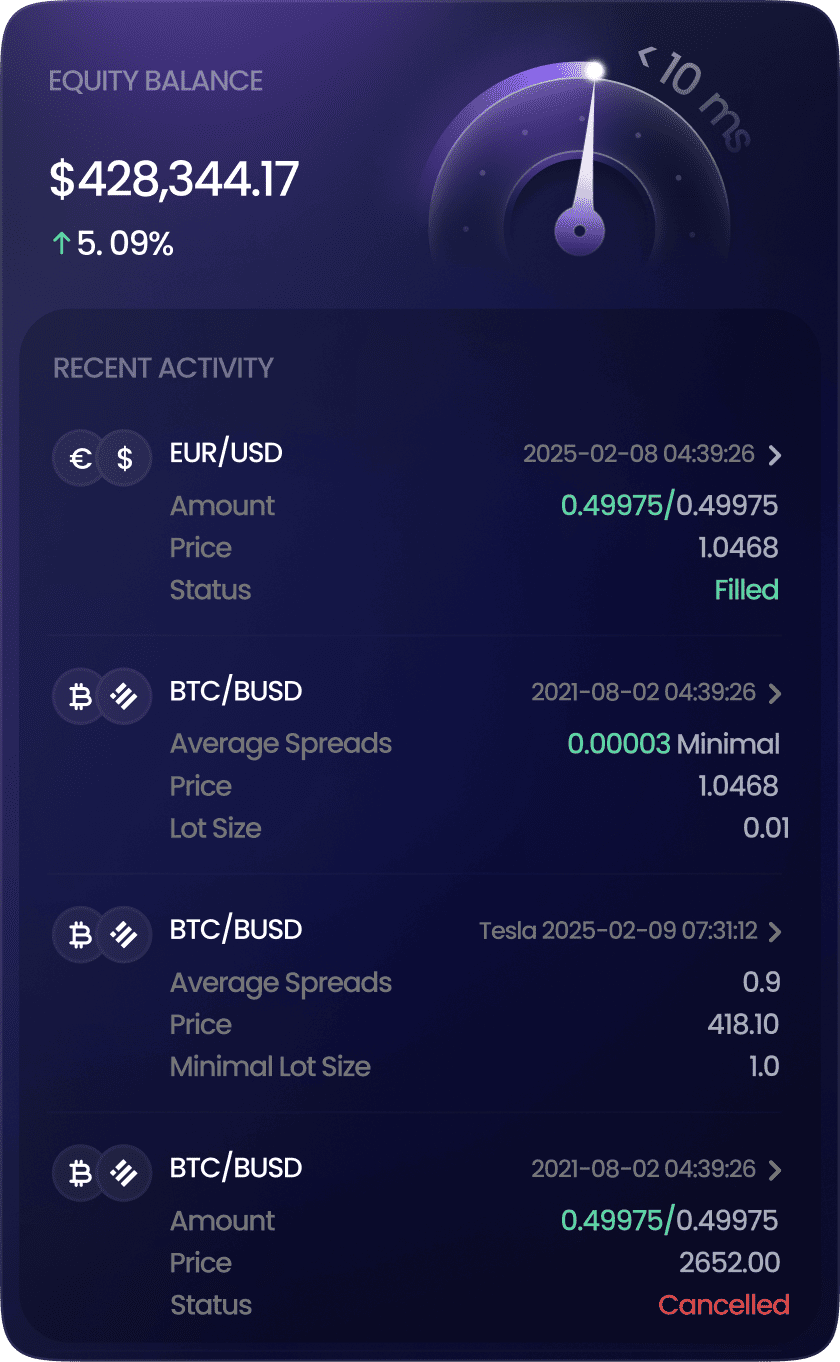This screenshot has height=1362, width=840.
Task: Click the green up-arrow beside 5.09%
Action: pyautogui.click(x=61, y=243)
